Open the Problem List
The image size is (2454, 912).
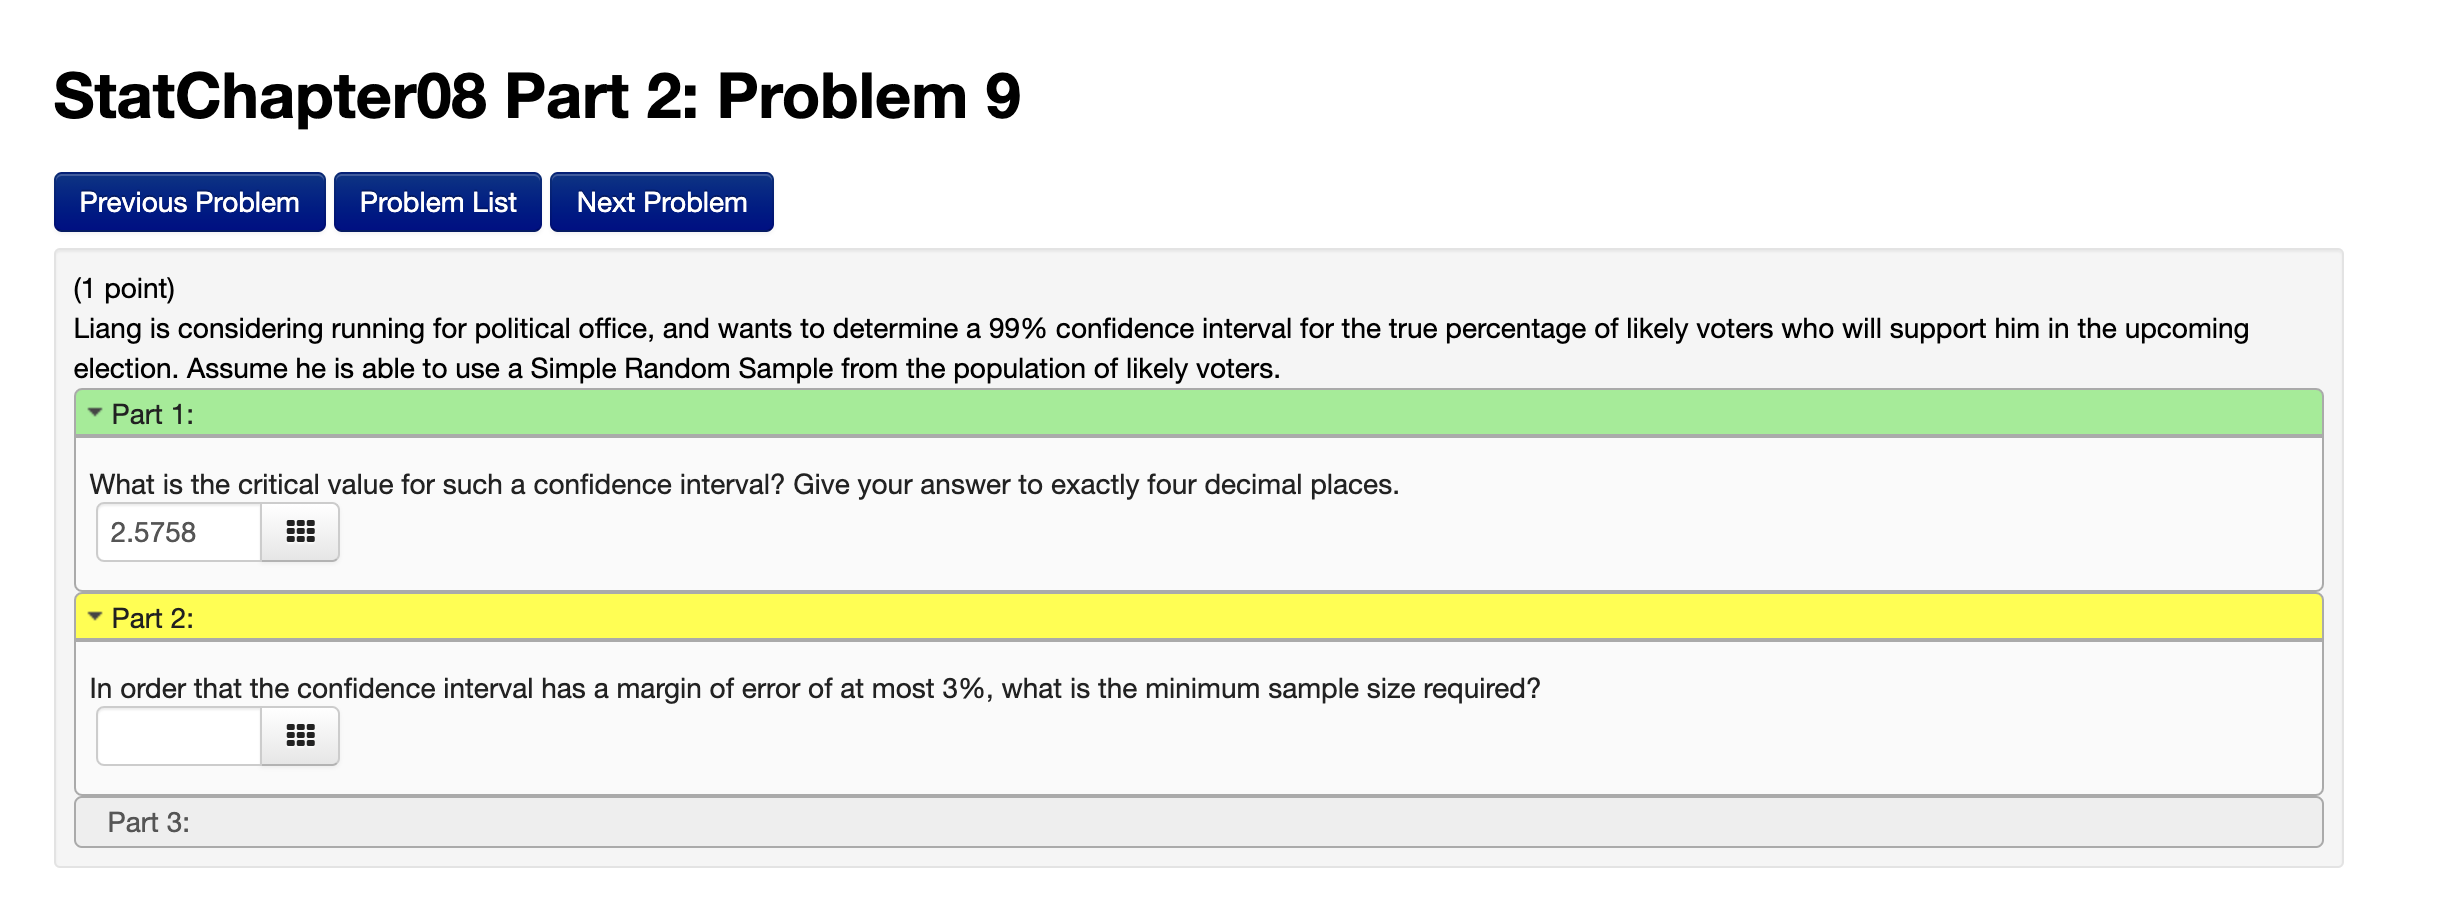pos(437,201)
